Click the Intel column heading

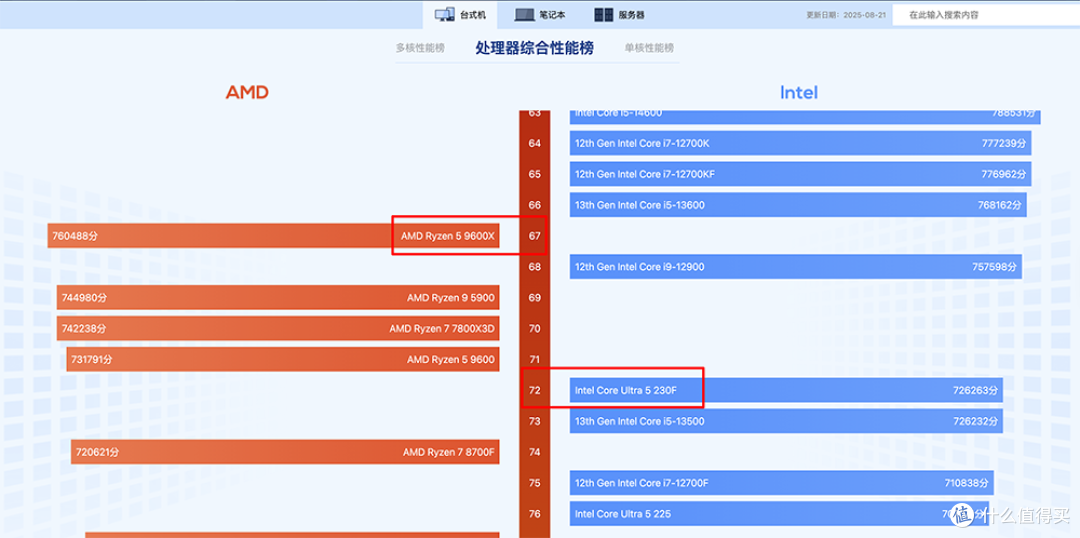(799, 92)
